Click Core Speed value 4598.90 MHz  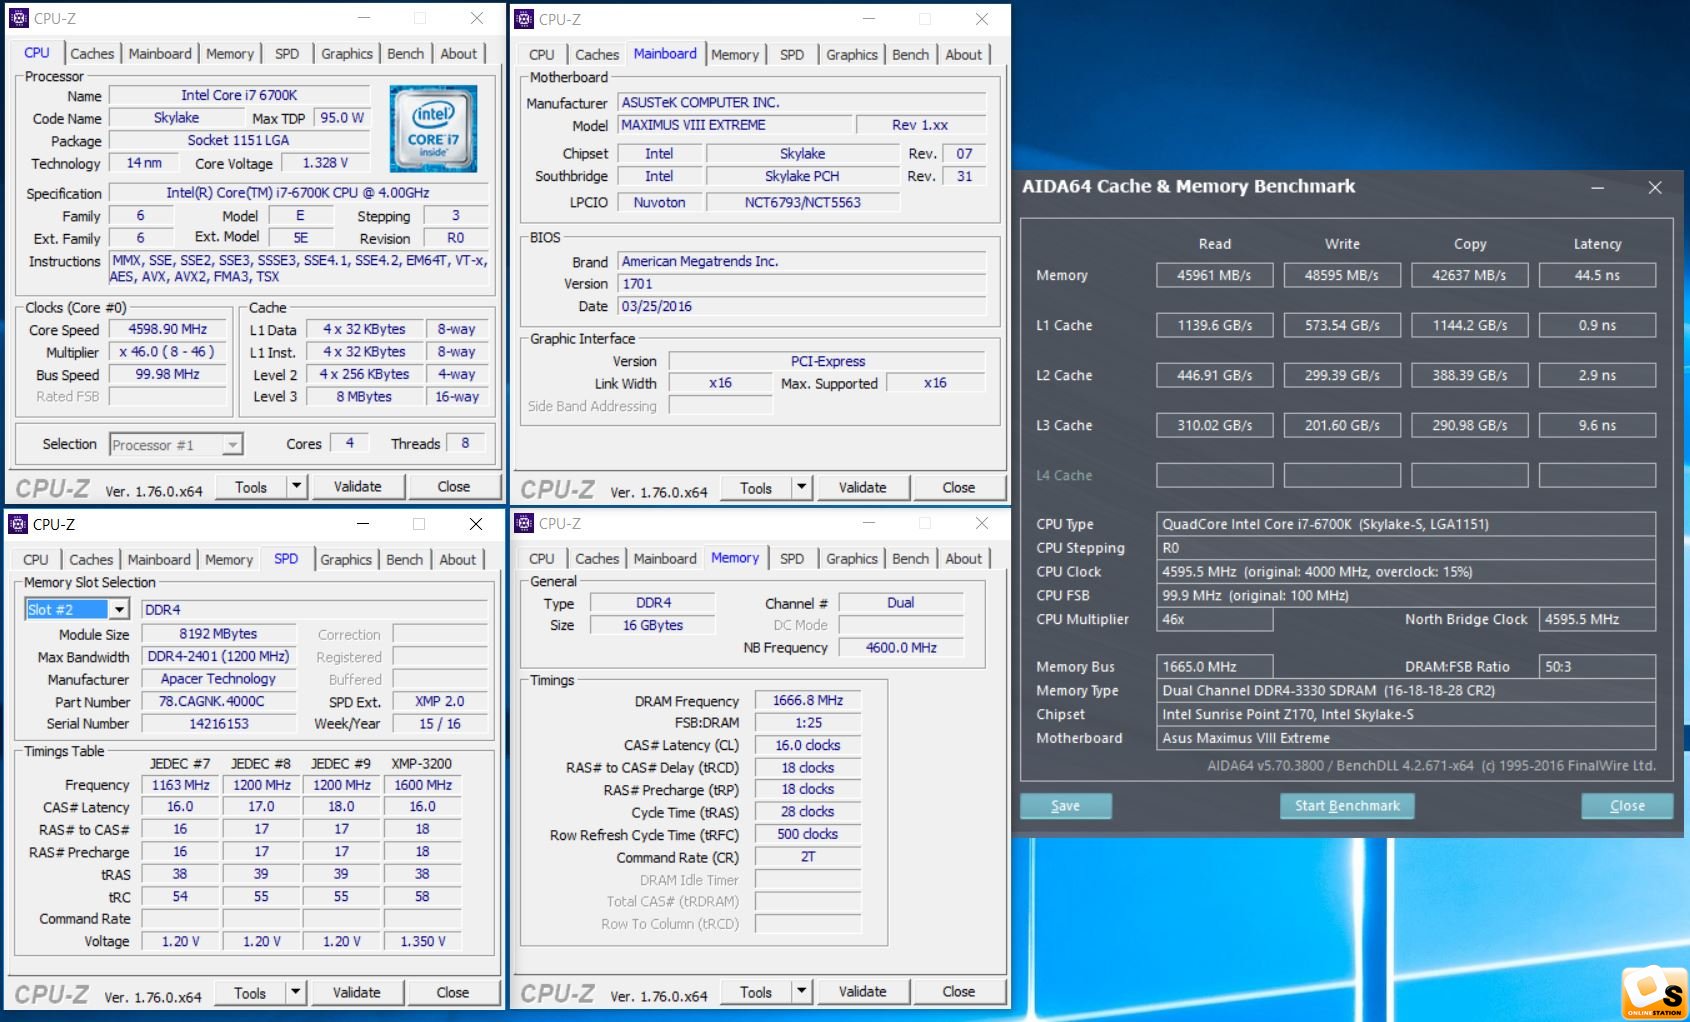coord(168,329)
